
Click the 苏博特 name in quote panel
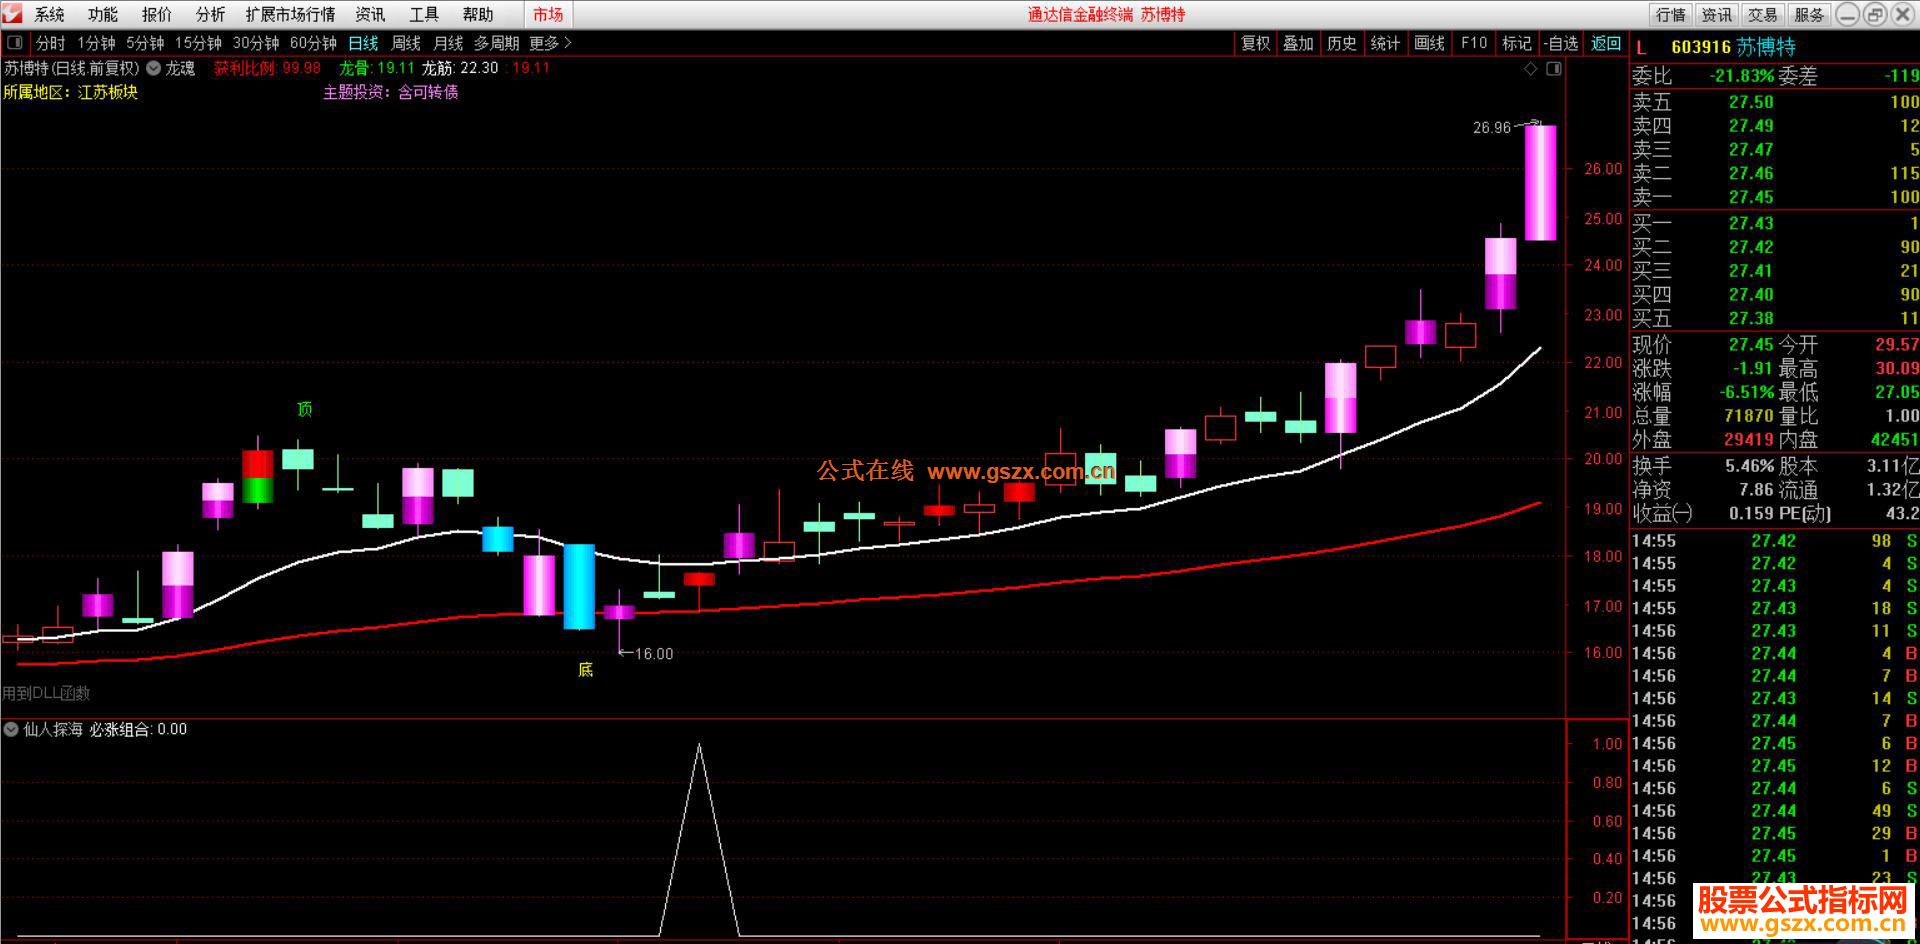[x=1766, y=47]
